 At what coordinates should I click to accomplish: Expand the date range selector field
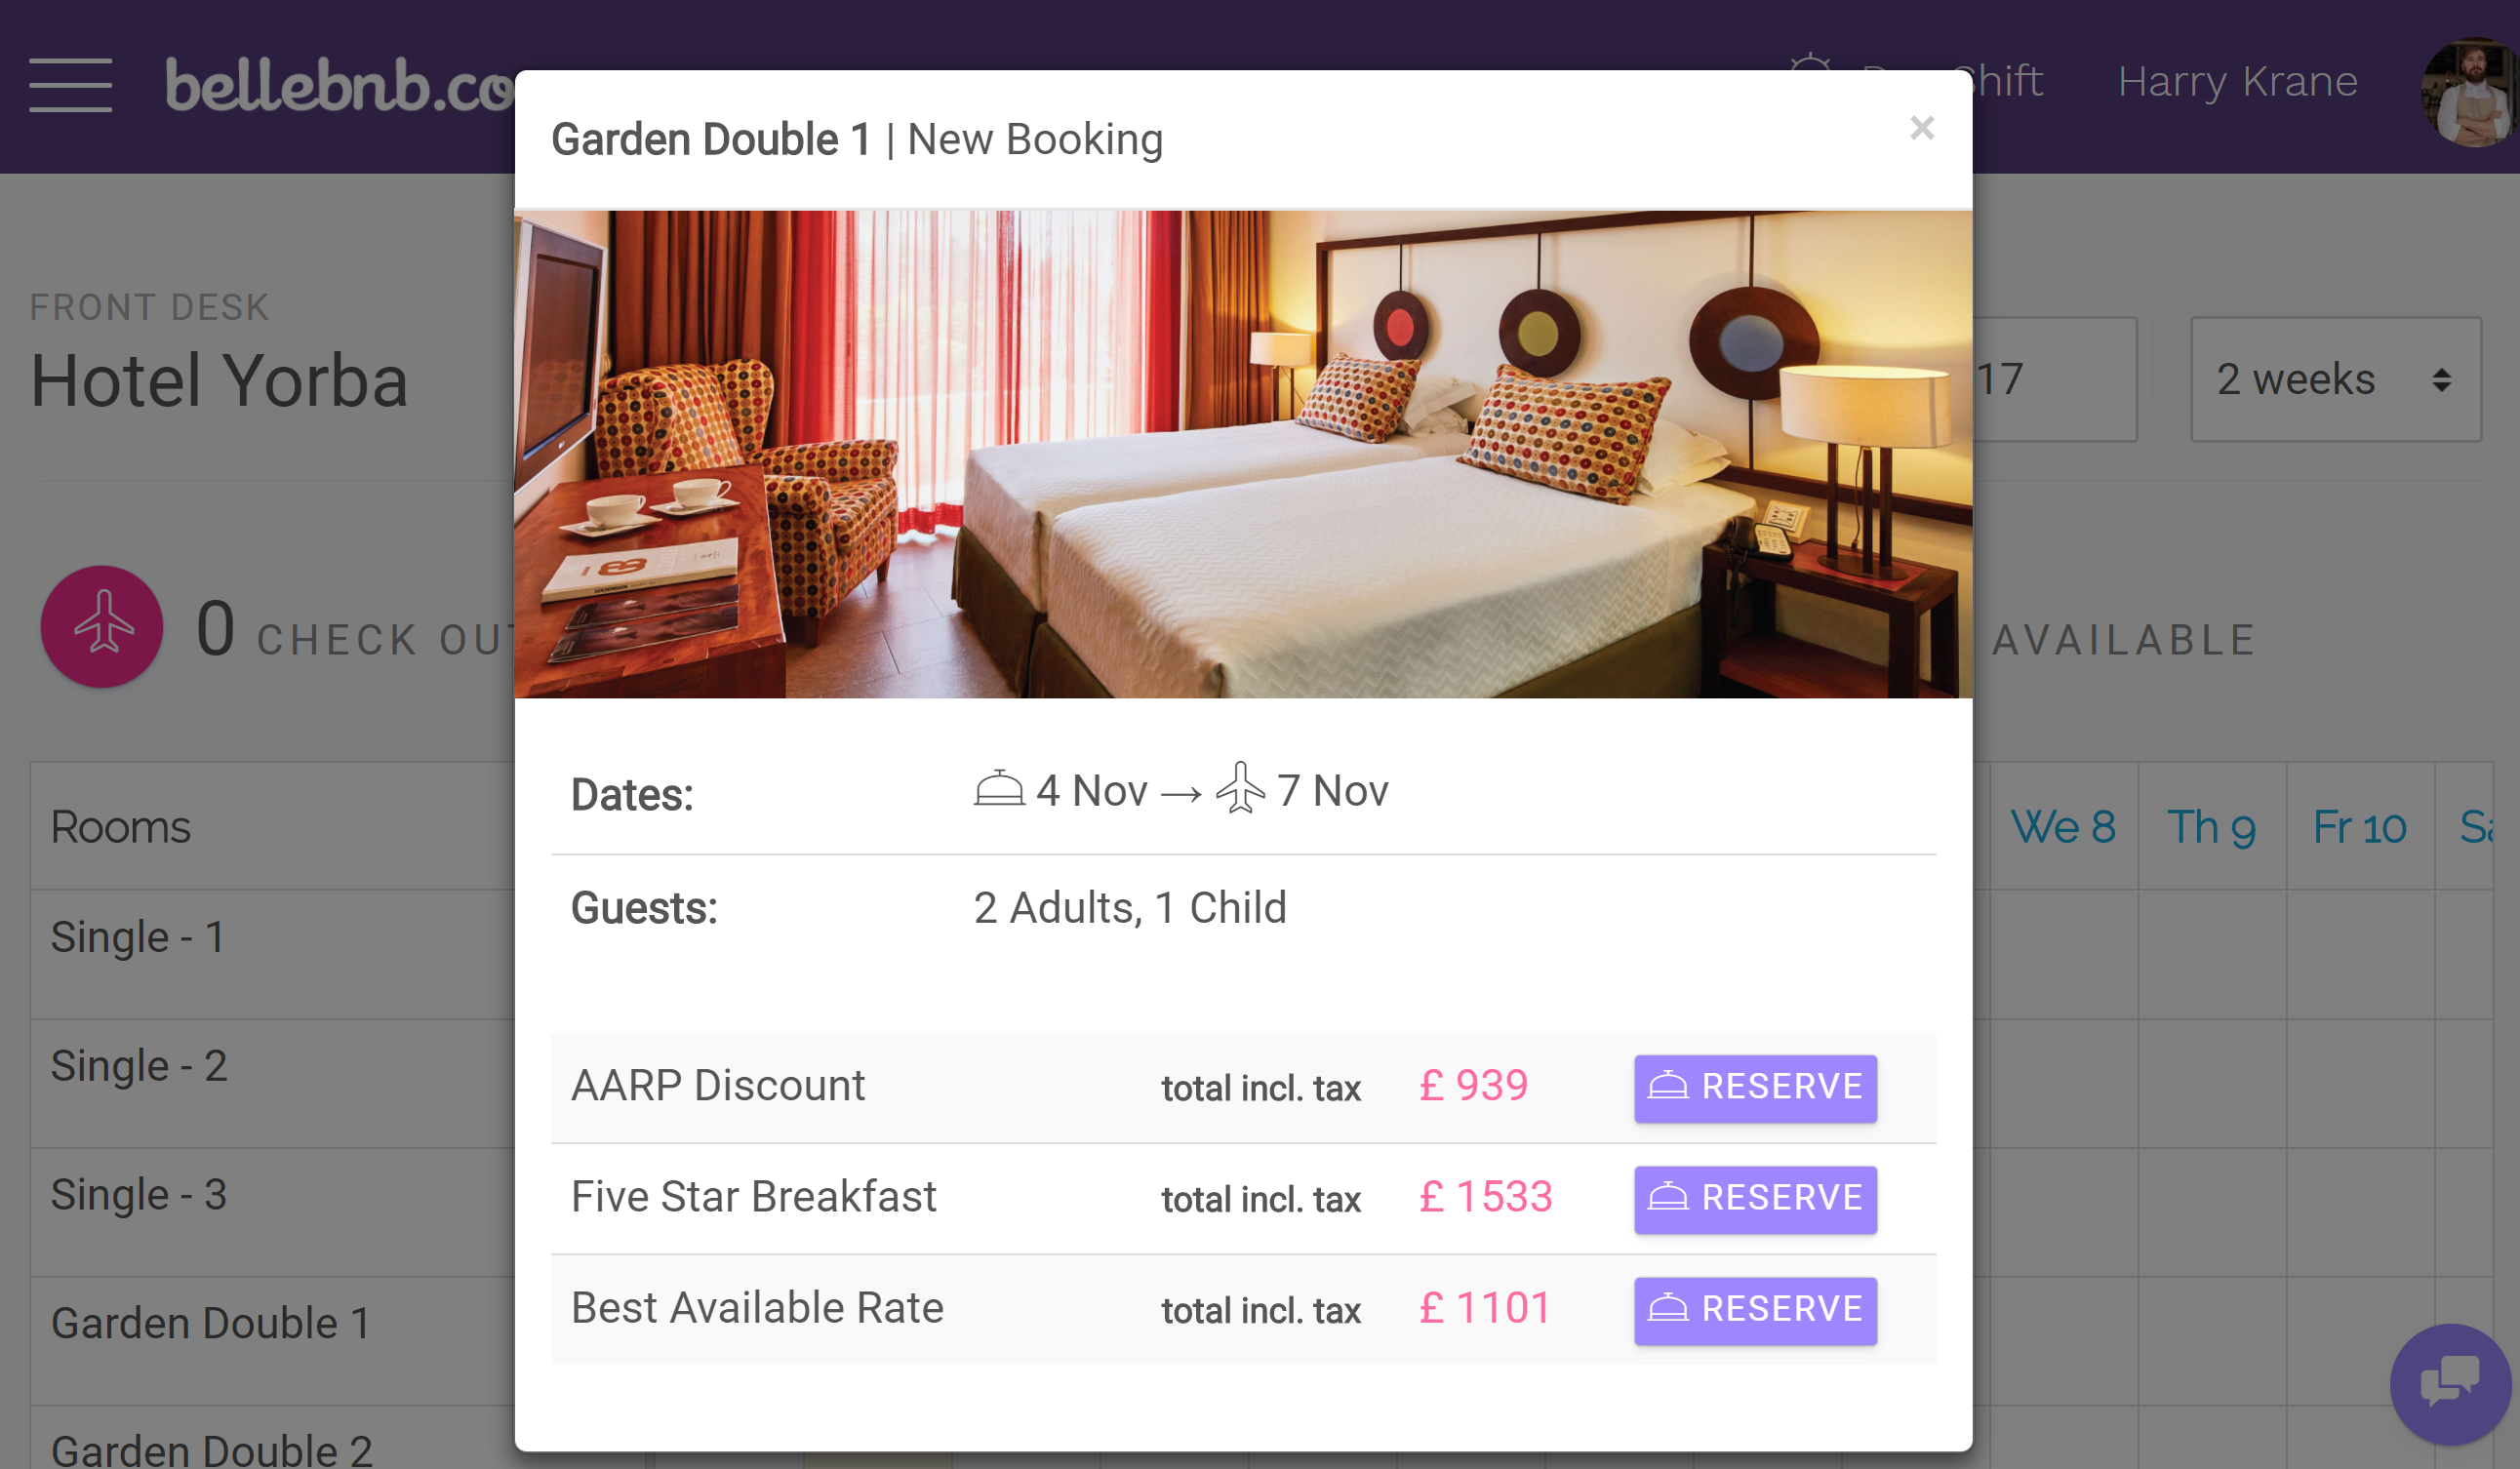click(2339, 379)
